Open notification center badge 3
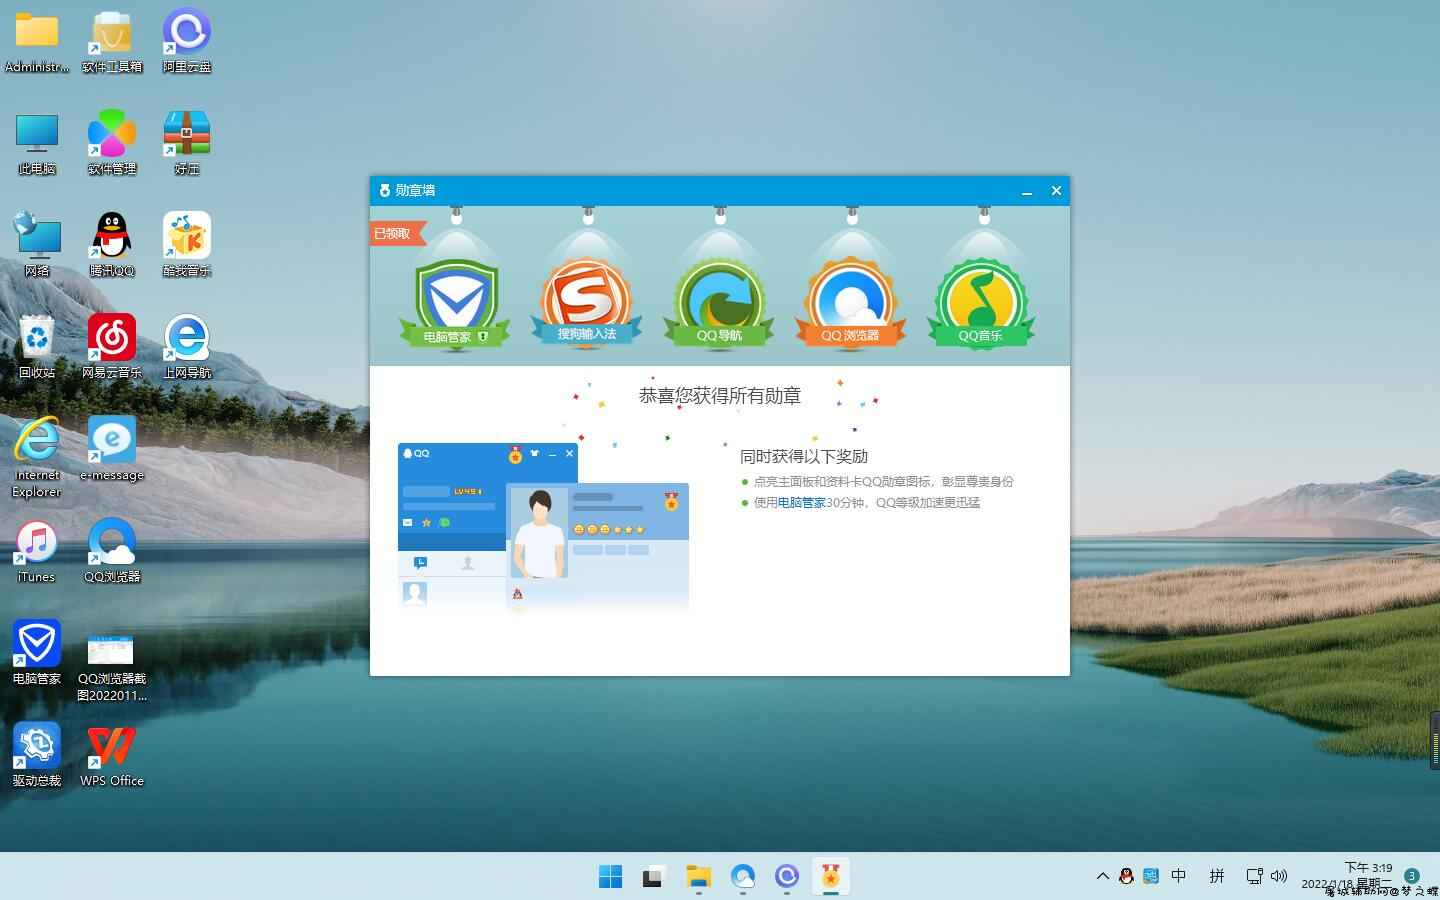 [x=1411, y=876]
